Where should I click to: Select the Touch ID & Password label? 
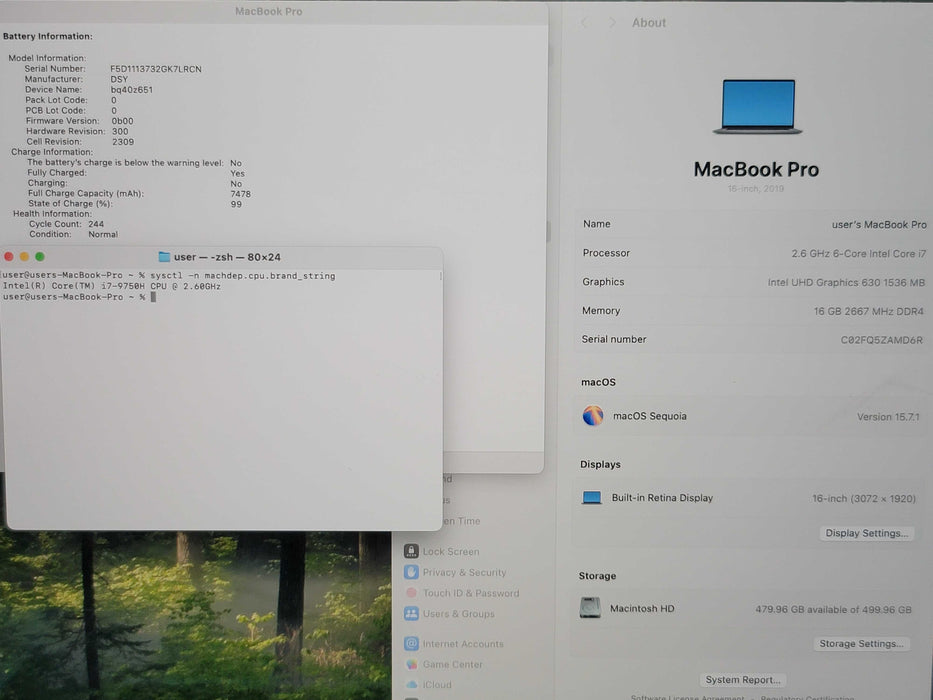click(x=471, y=593)
